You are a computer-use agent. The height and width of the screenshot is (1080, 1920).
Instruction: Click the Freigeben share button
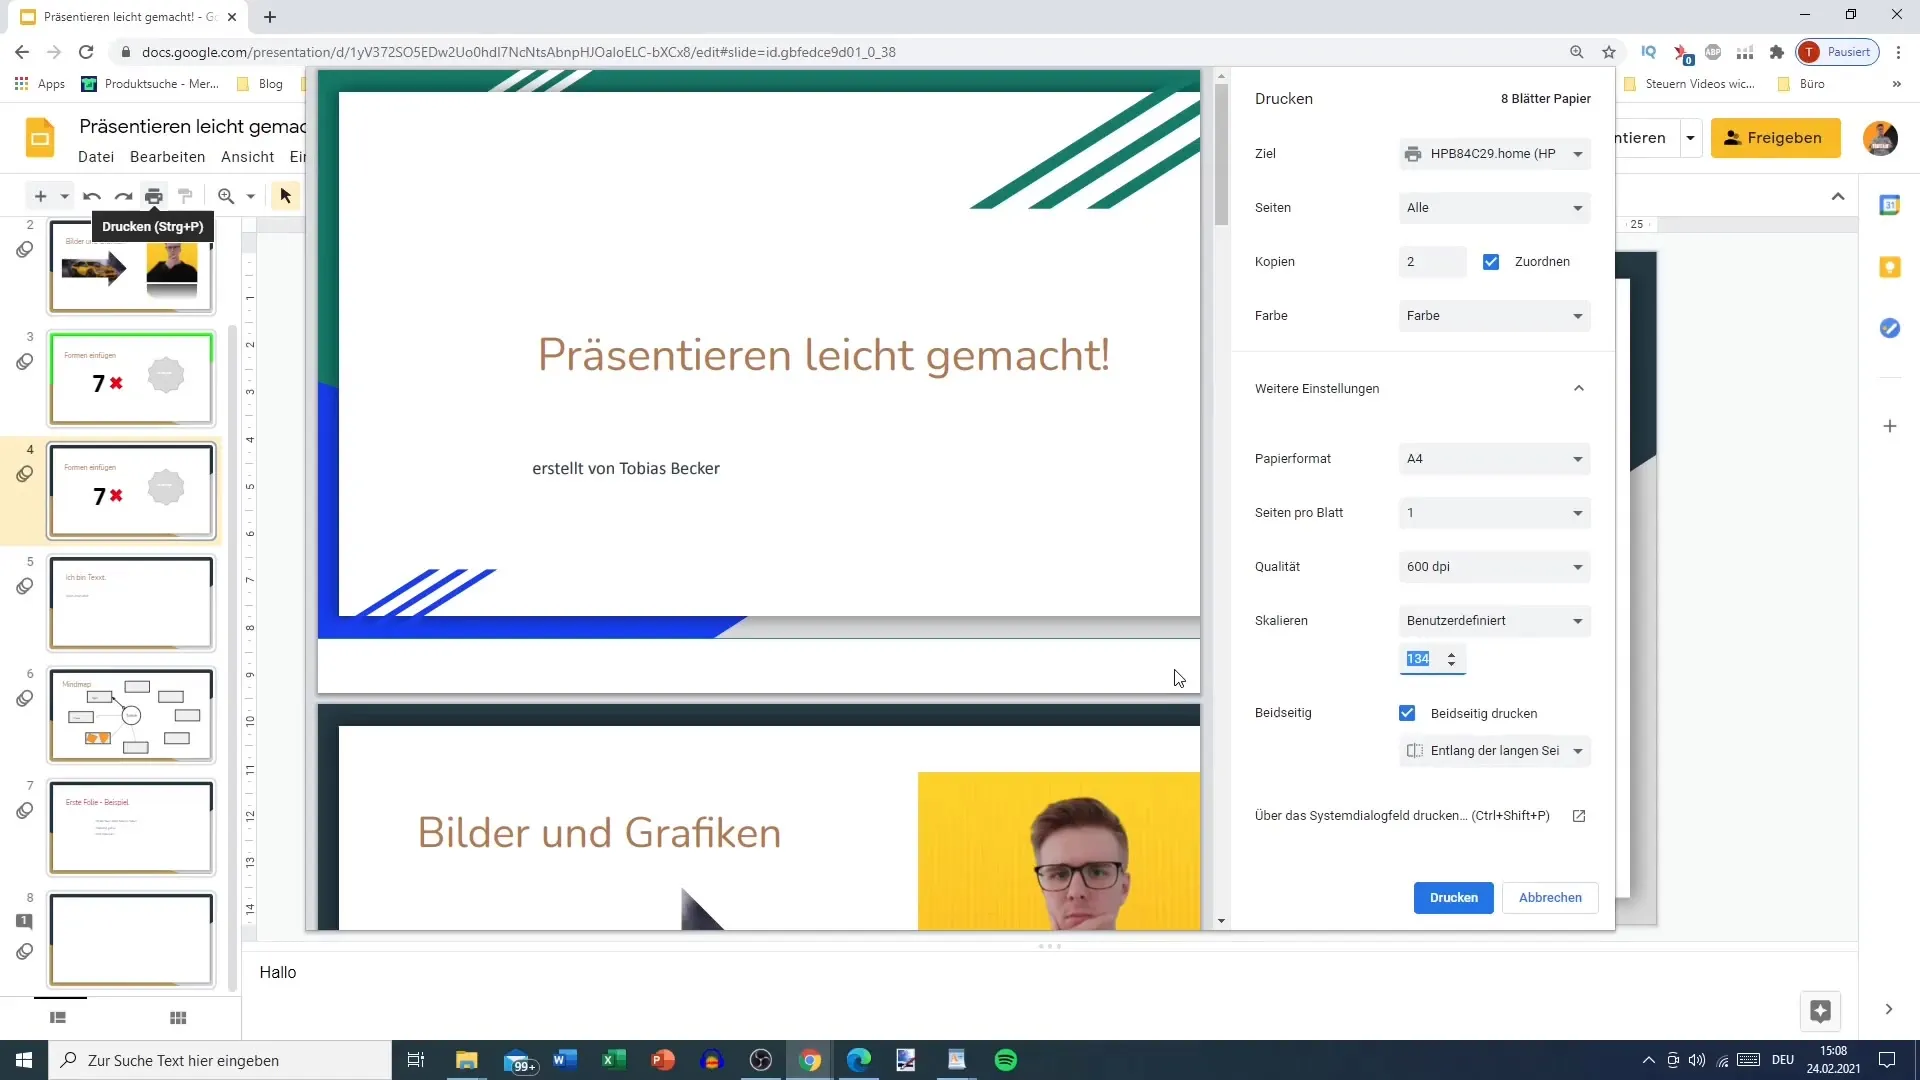pos(1775,138)
